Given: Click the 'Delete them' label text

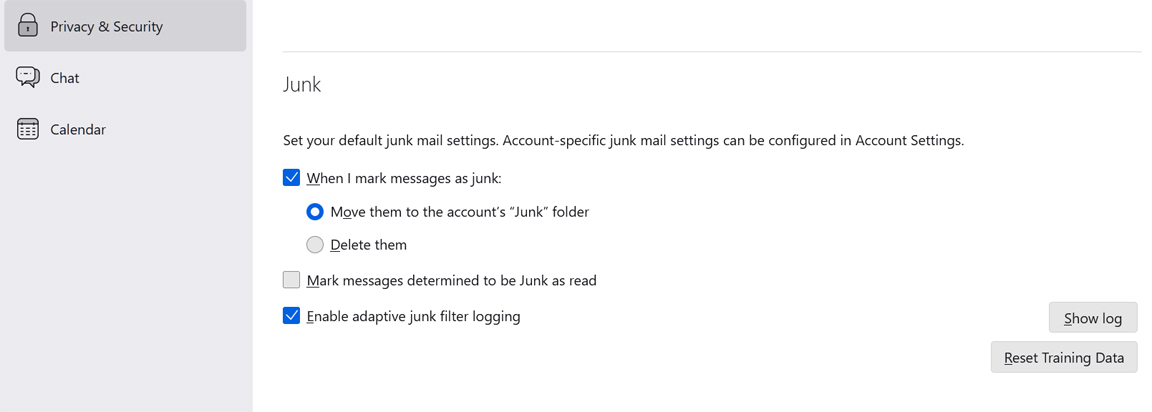Looking at the screenshot, I should click(x=368, y=245).
